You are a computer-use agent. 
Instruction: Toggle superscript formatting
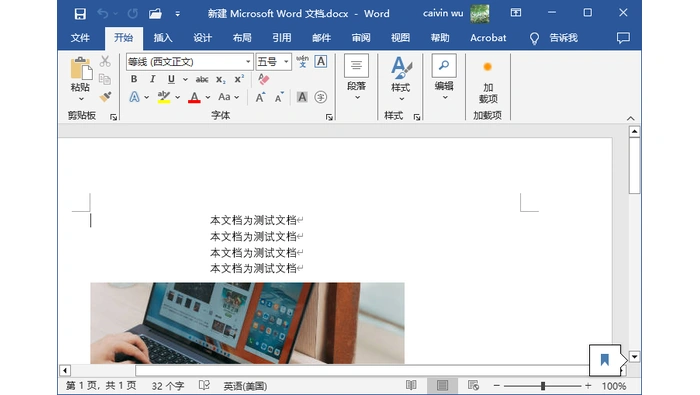(239, 79)
